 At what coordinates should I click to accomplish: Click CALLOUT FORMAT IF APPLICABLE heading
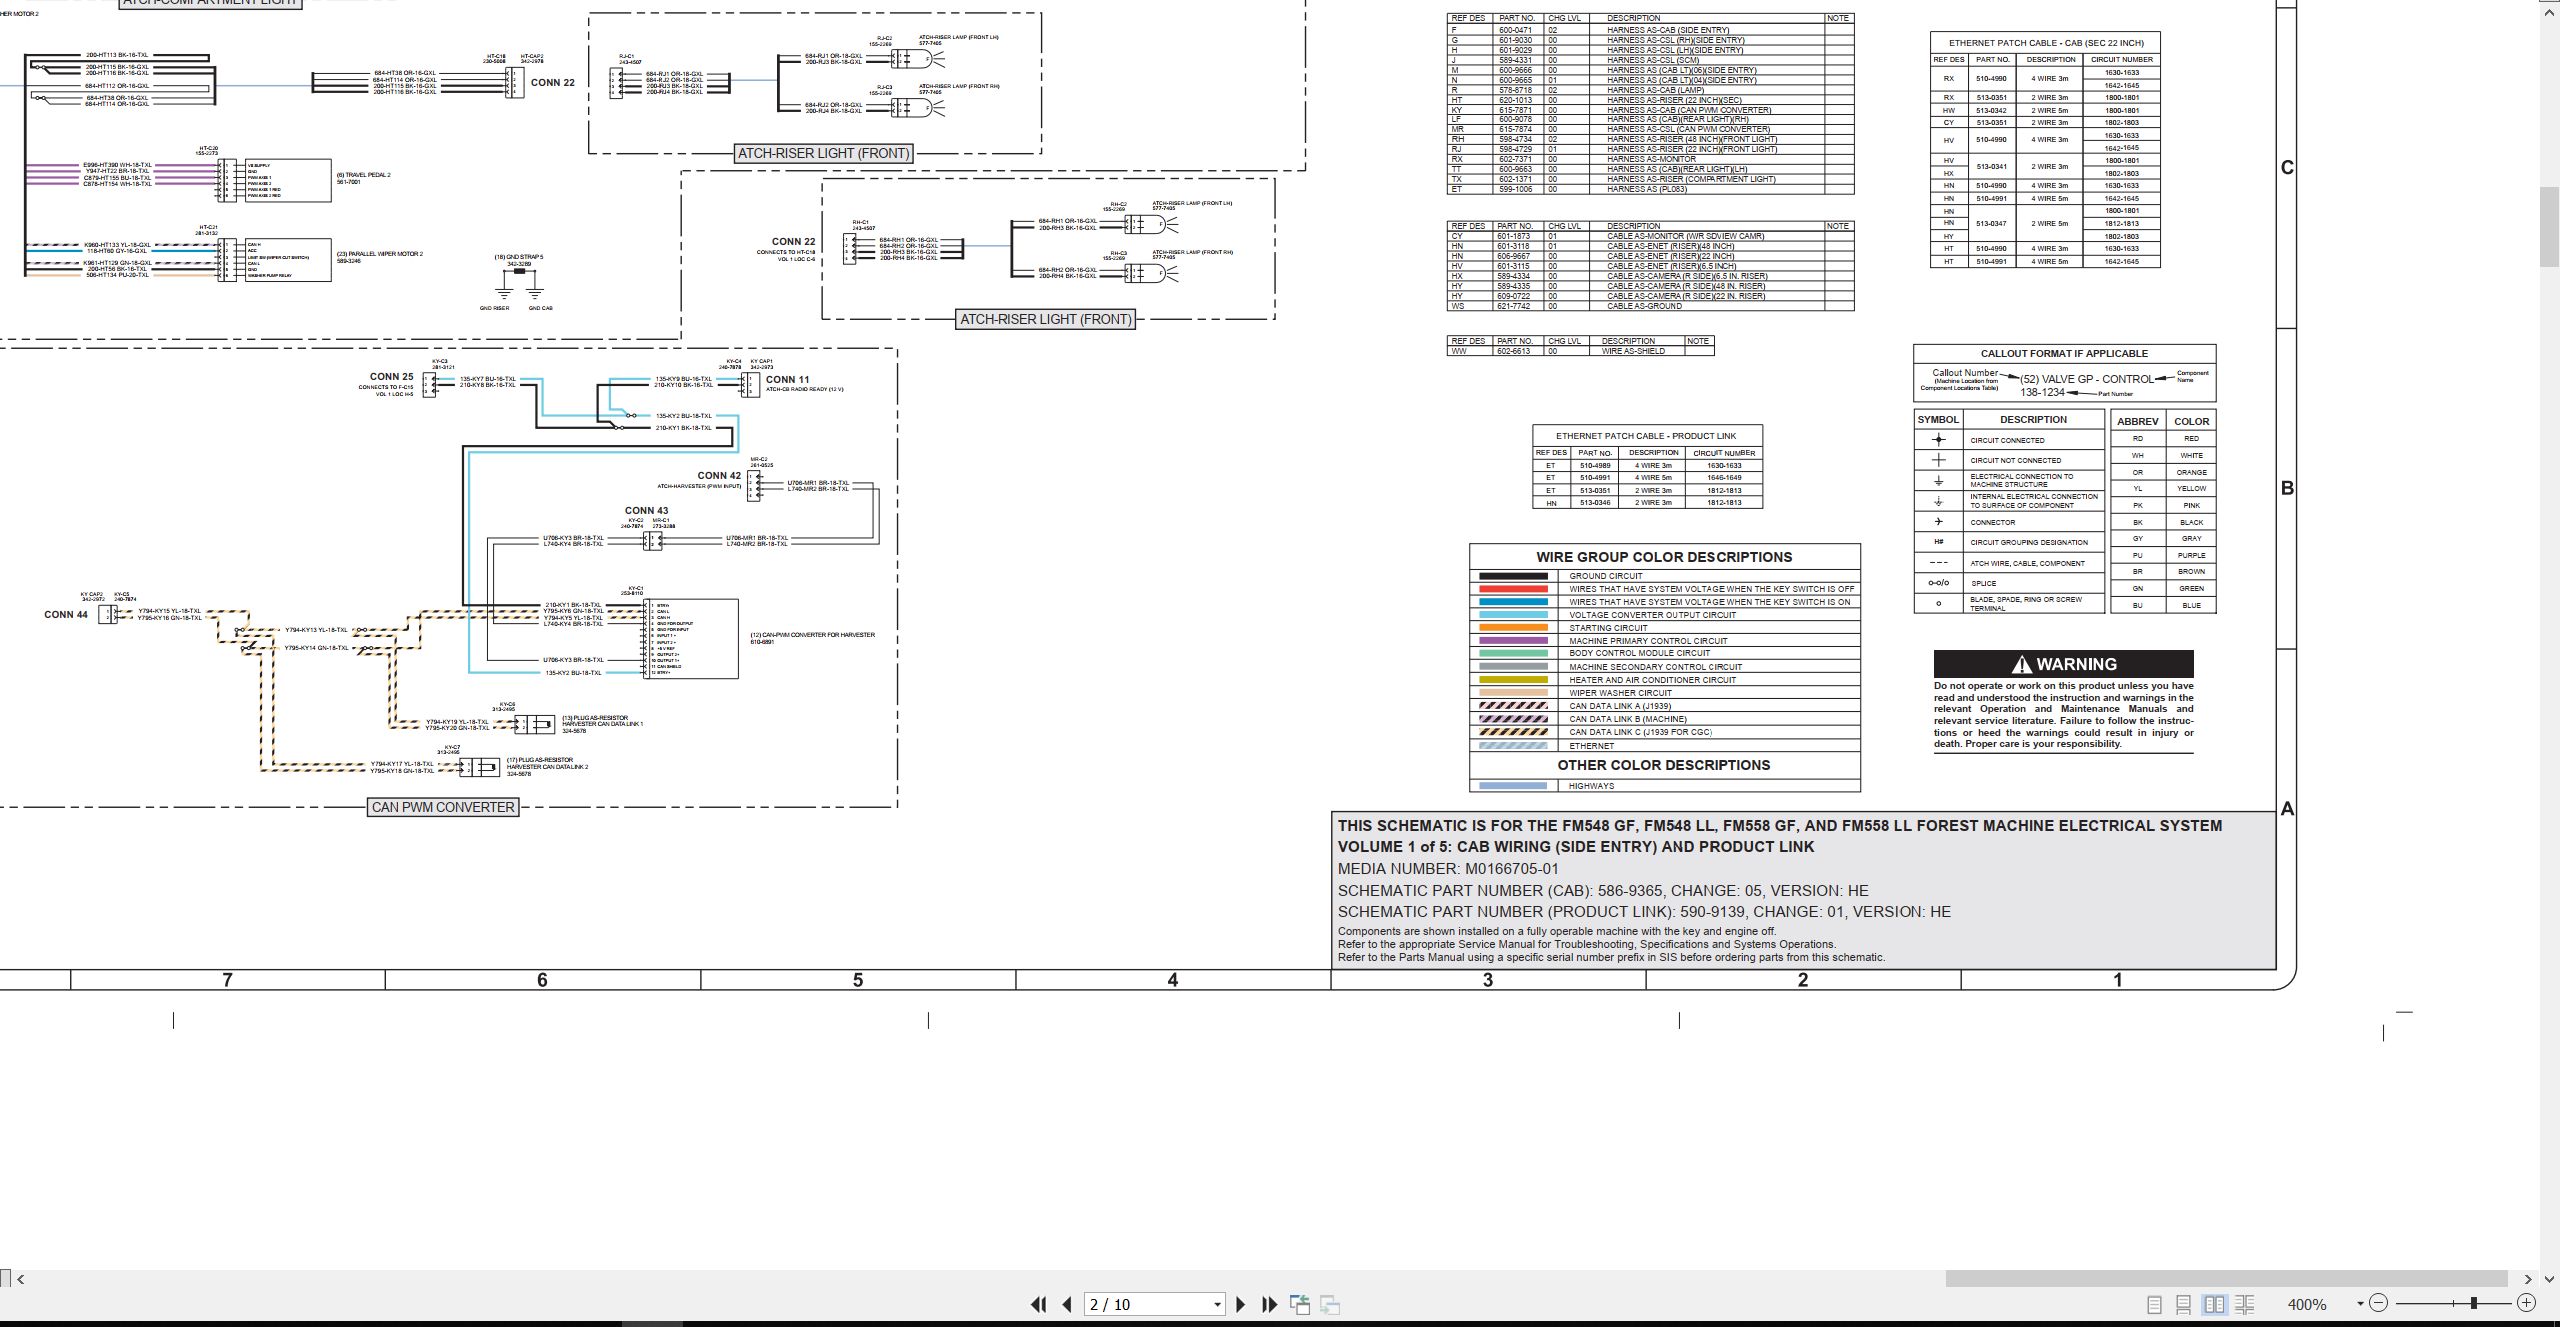click(2064, 353)
